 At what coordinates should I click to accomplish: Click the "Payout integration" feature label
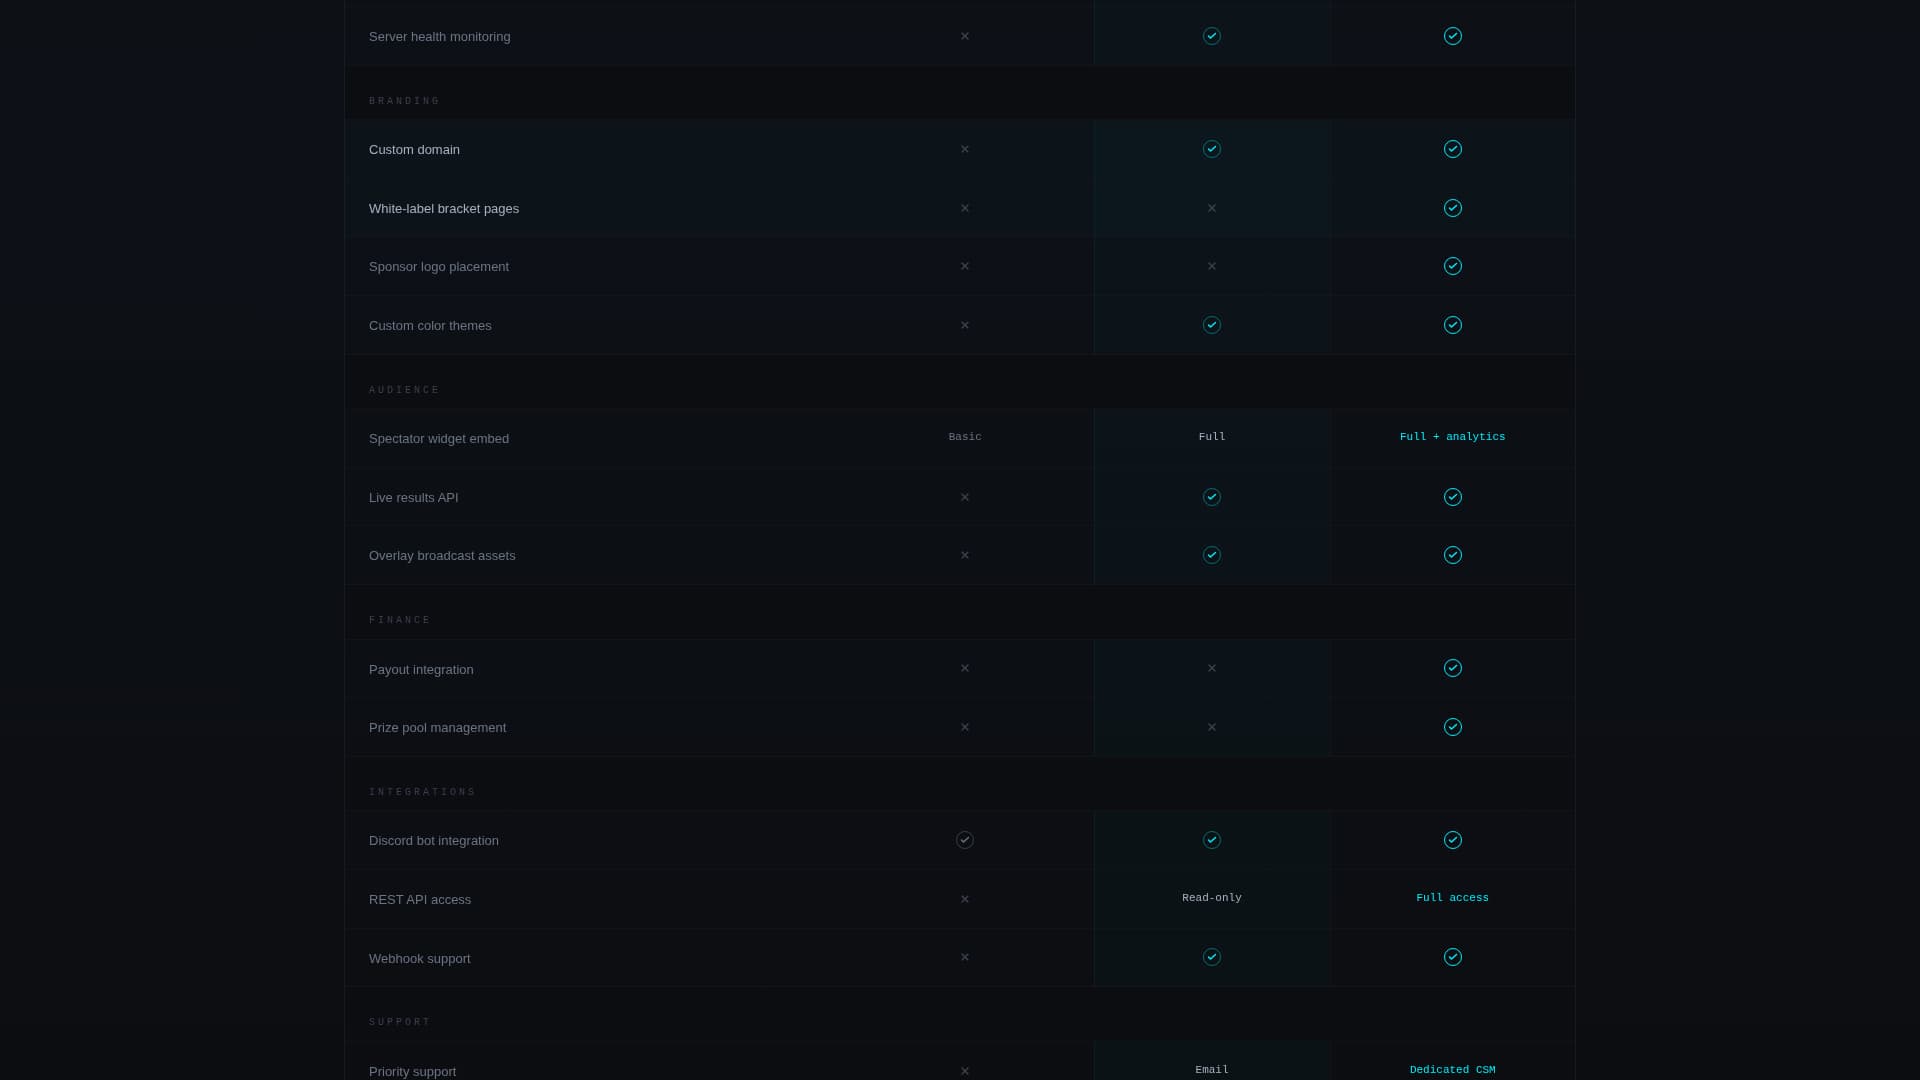pyautogui.click(x=421, y=670)
